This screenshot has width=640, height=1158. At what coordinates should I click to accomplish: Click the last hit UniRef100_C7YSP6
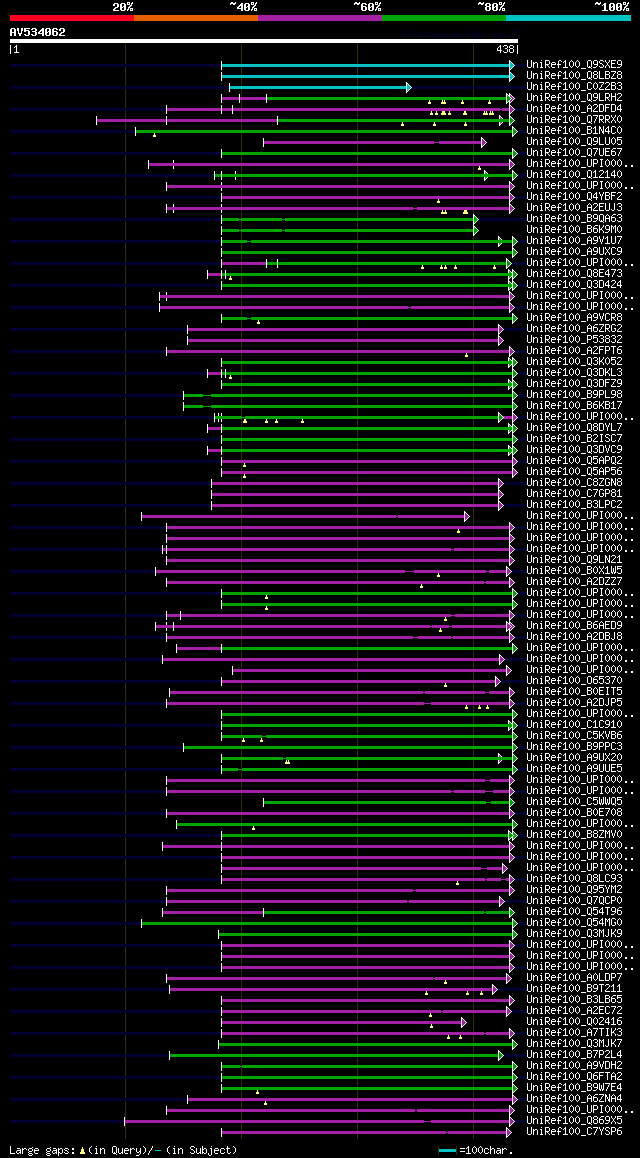click(574, 1132)
